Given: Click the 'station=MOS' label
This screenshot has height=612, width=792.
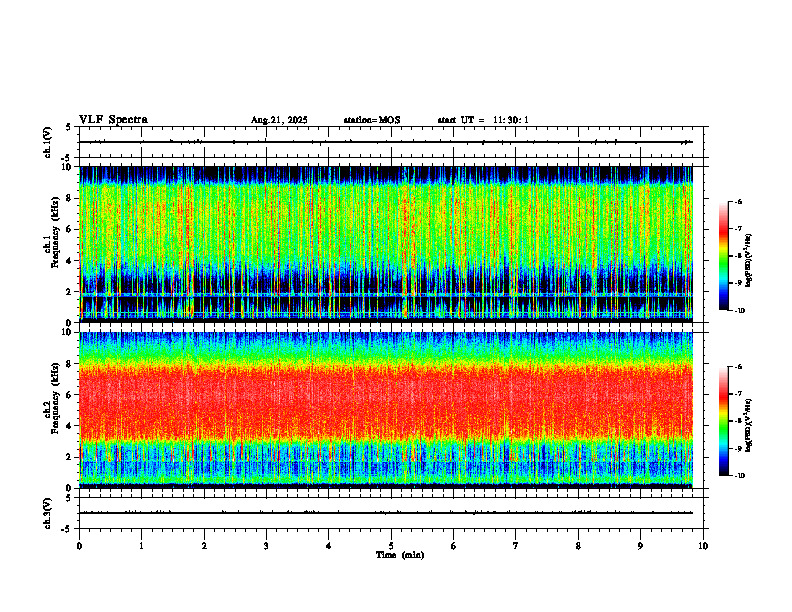Looking at the screenshot, I should pyautogui.click(x=372, y=120).
